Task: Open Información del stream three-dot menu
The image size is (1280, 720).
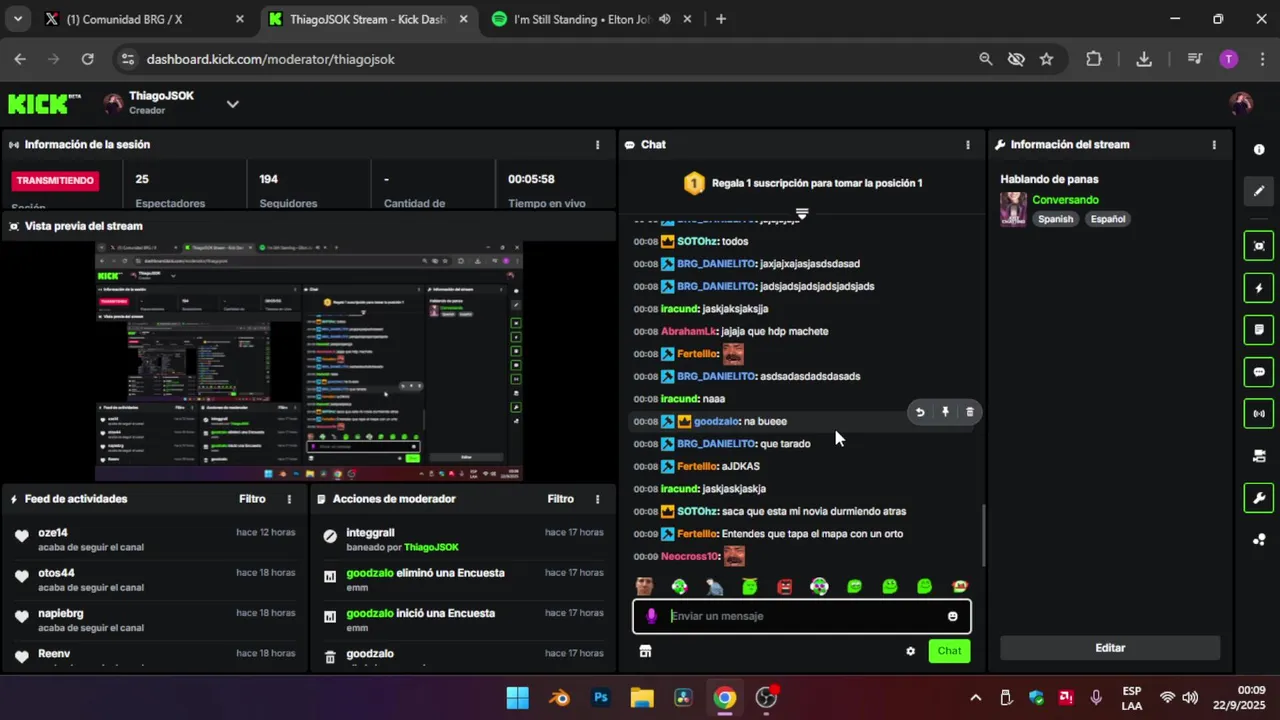Action: [x=1214, y=145]
